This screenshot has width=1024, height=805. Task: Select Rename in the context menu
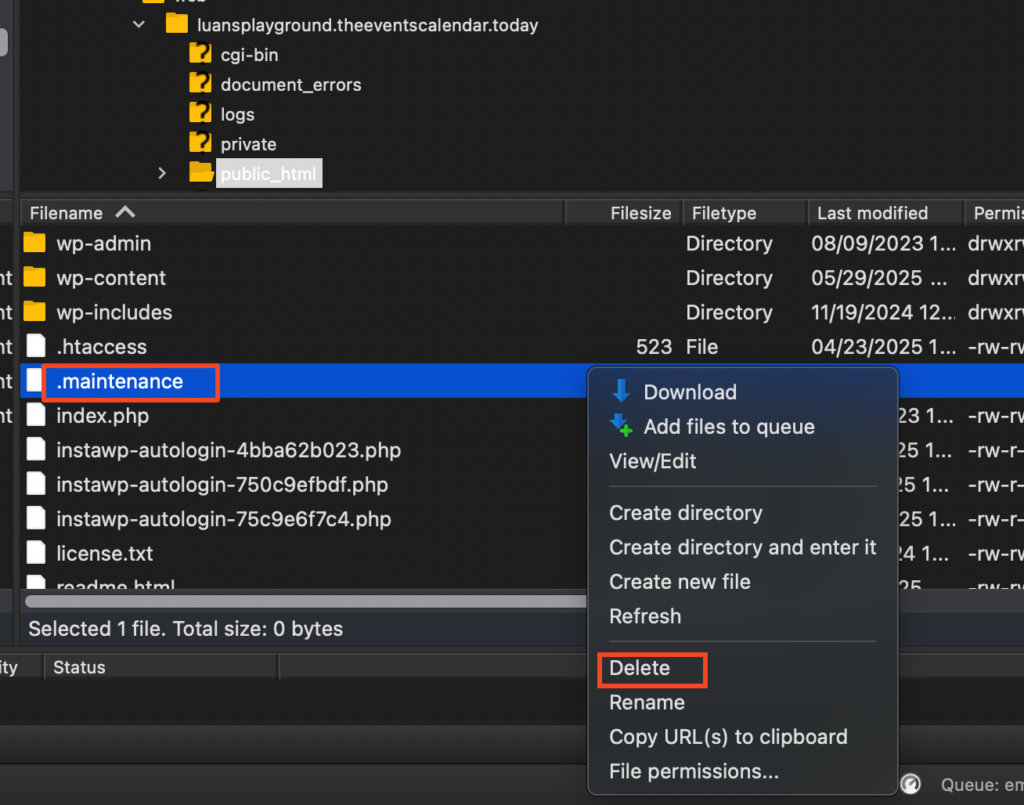(x=647, y=703)
